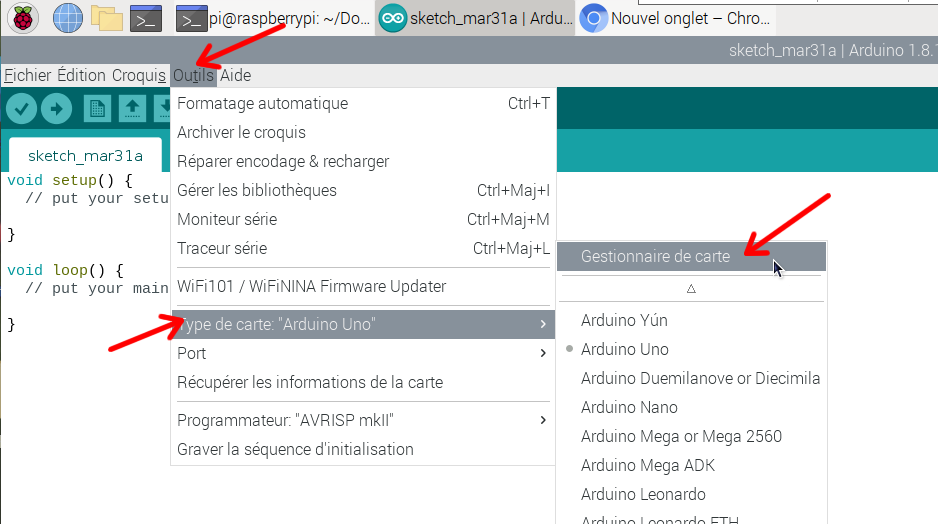Screen dimensions: 938x524
Task: Select the sketch_mar31a editor tab
Action: [86, 156]
